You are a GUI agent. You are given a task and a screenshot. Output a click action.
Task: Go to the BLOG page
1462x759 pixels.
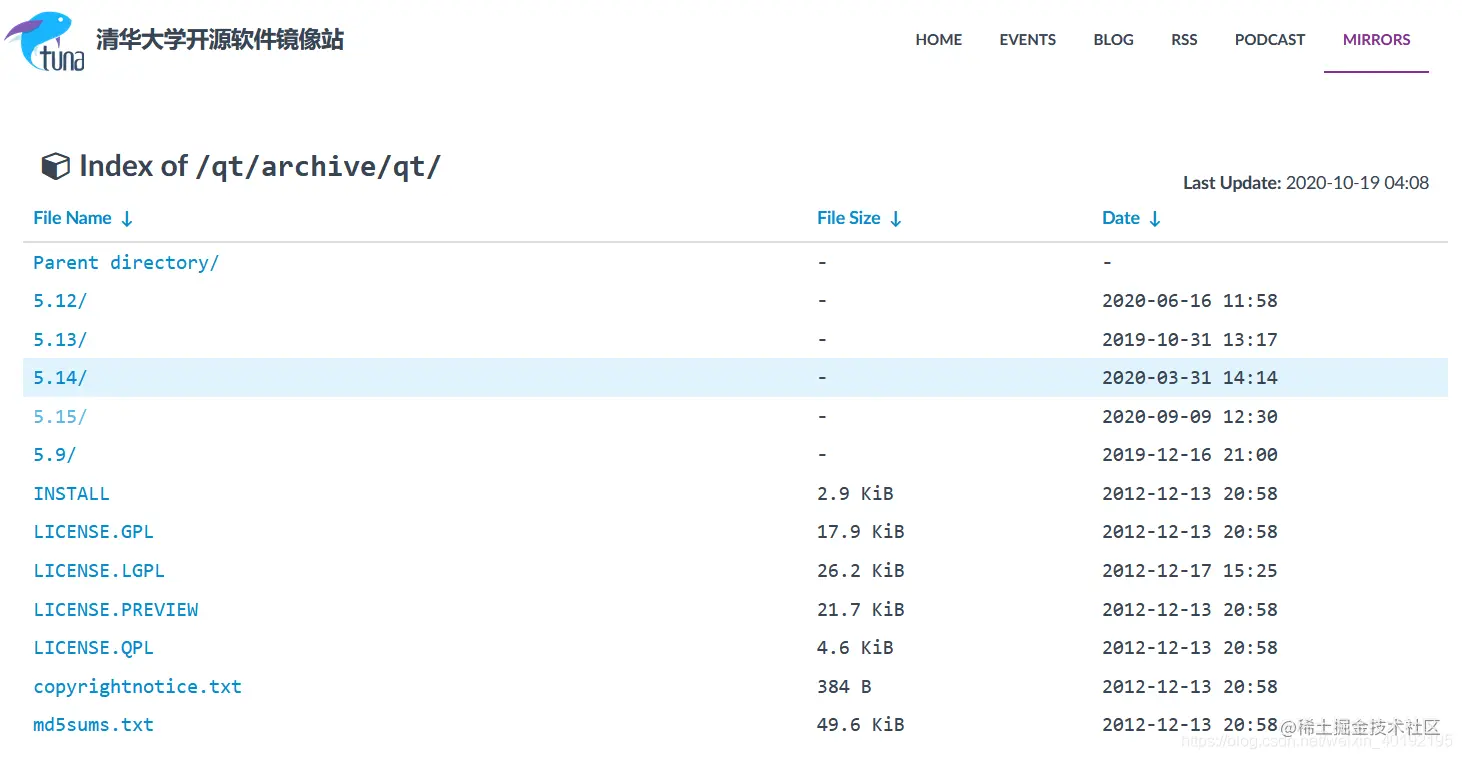click(1114, 40)
